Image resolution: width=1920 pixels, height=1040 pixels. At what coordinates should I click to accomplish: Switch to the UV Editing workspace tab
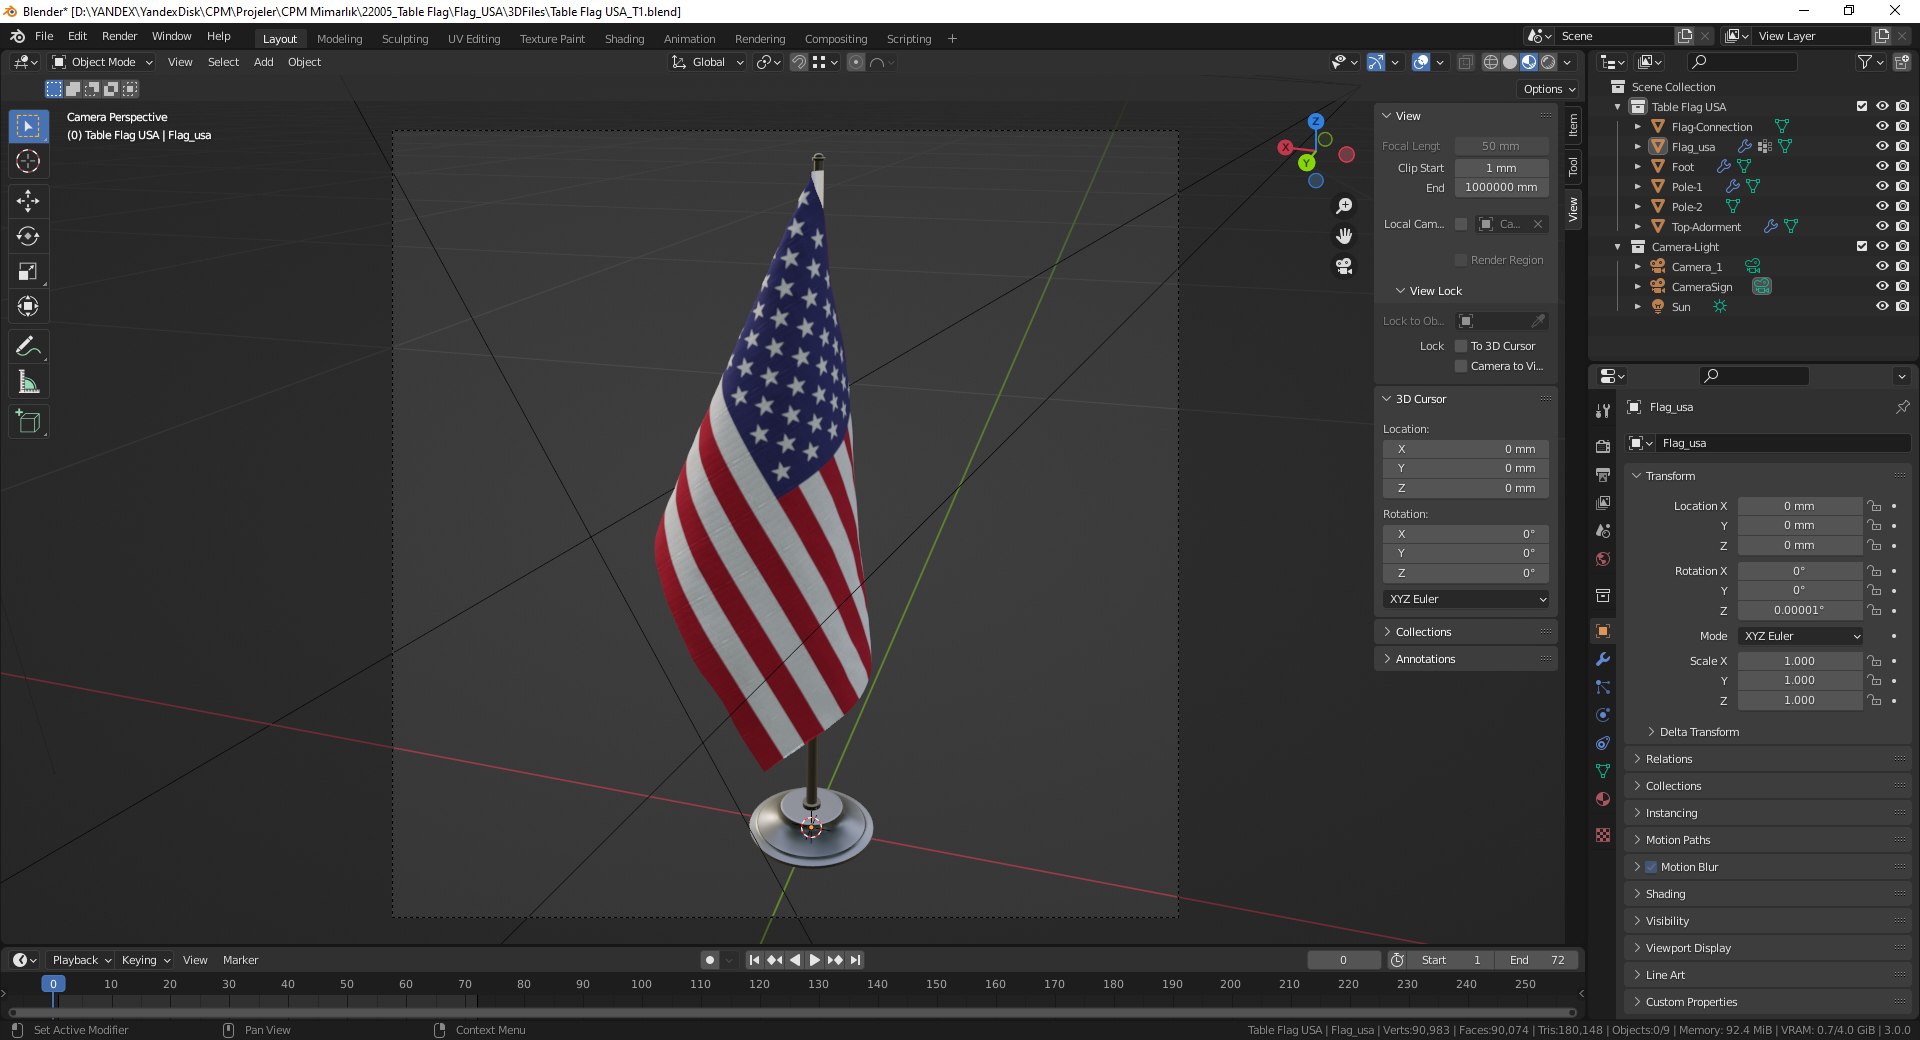(474, 39)
